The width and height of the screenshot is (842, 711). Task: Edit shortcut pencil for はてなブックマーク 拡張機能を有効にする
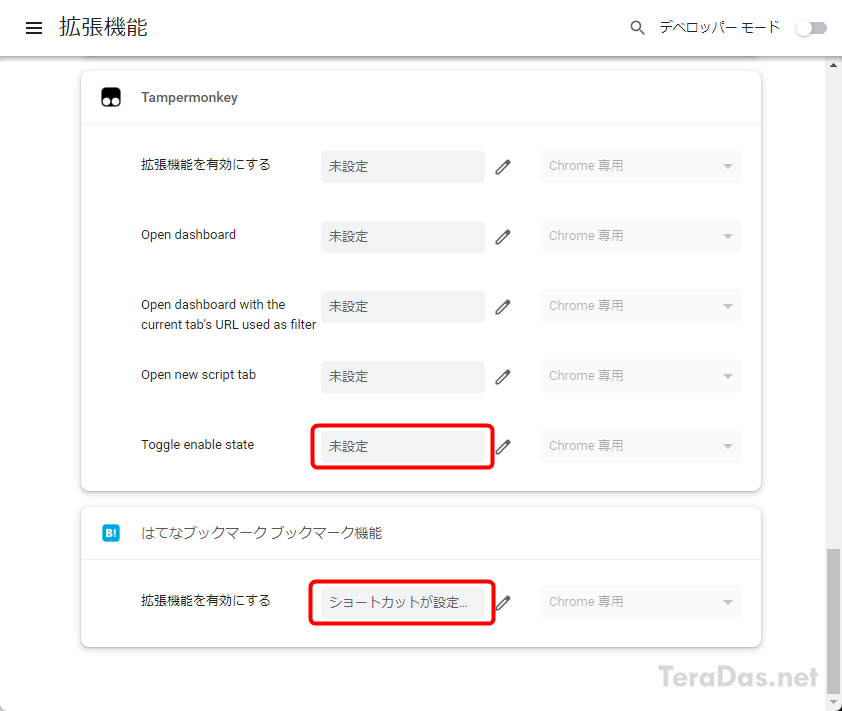point(503,603)
